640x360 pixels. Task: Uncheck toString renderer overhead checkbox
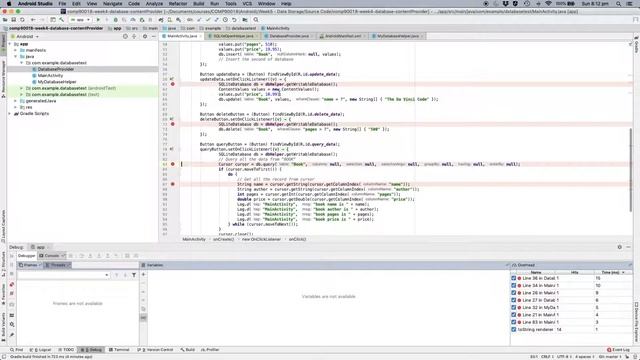point(513,329)
